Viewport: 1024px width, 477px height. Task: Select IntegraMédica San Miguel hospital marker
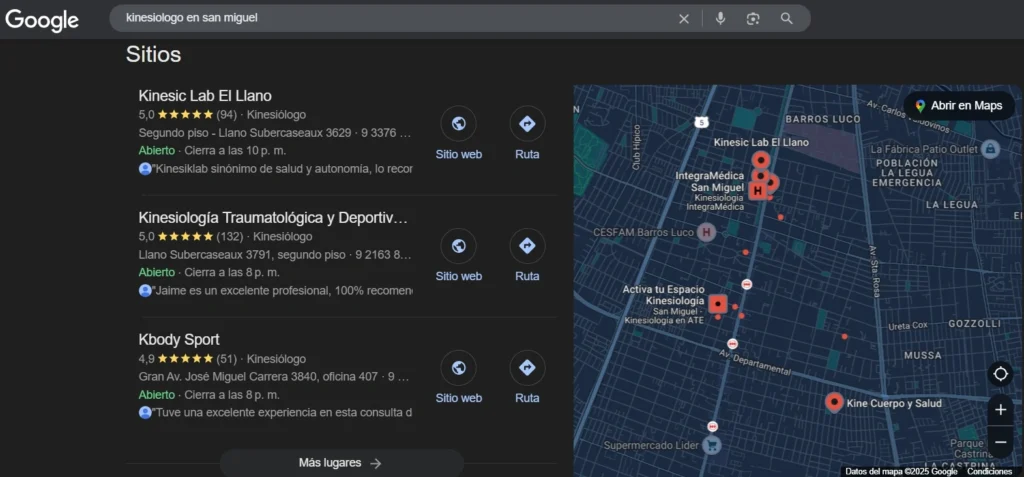[x=757, y=190]
